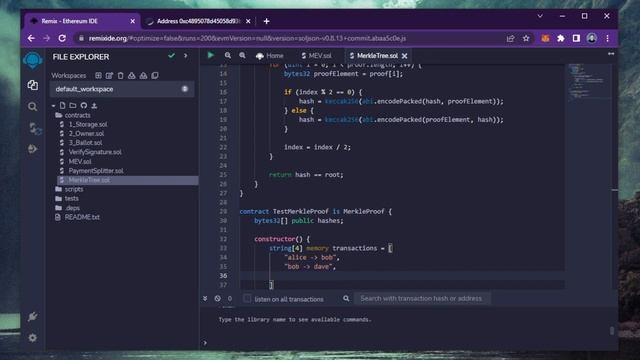Zoom out editor magnifier icon
This screenshot has height=360, width=640.
(x=228, y=56)
